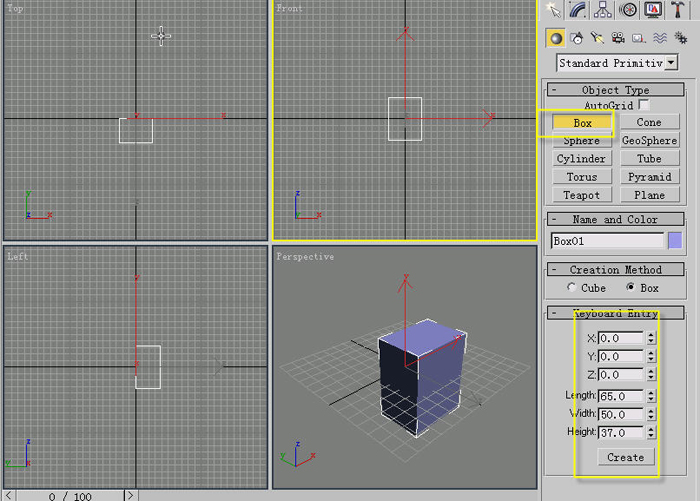
Task: Select the Space Warps waves icon
Action: [x=660, y=38]
